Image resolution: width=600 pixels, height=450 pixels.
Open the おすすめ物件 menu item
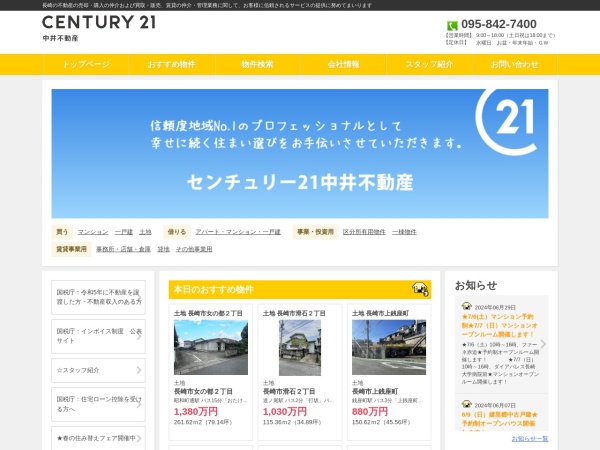coord(171,64)
